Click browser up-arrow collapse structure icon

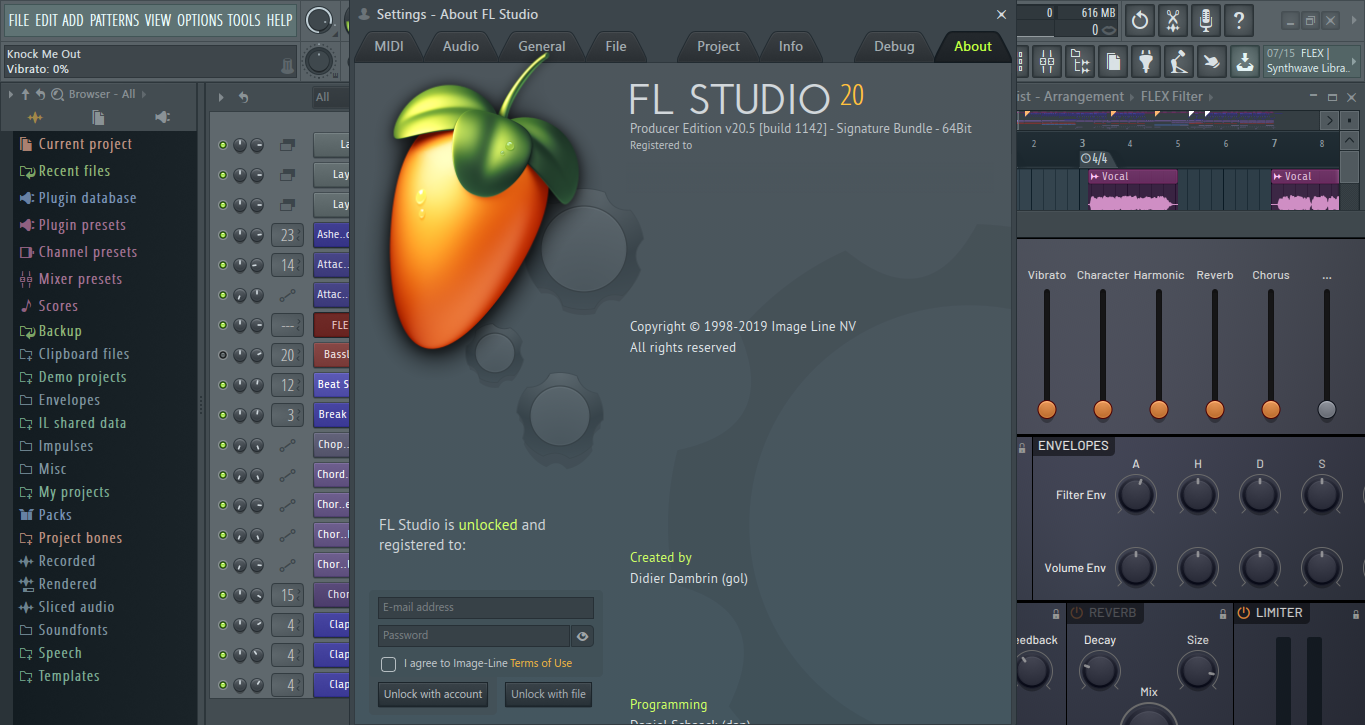pos(25,94)
